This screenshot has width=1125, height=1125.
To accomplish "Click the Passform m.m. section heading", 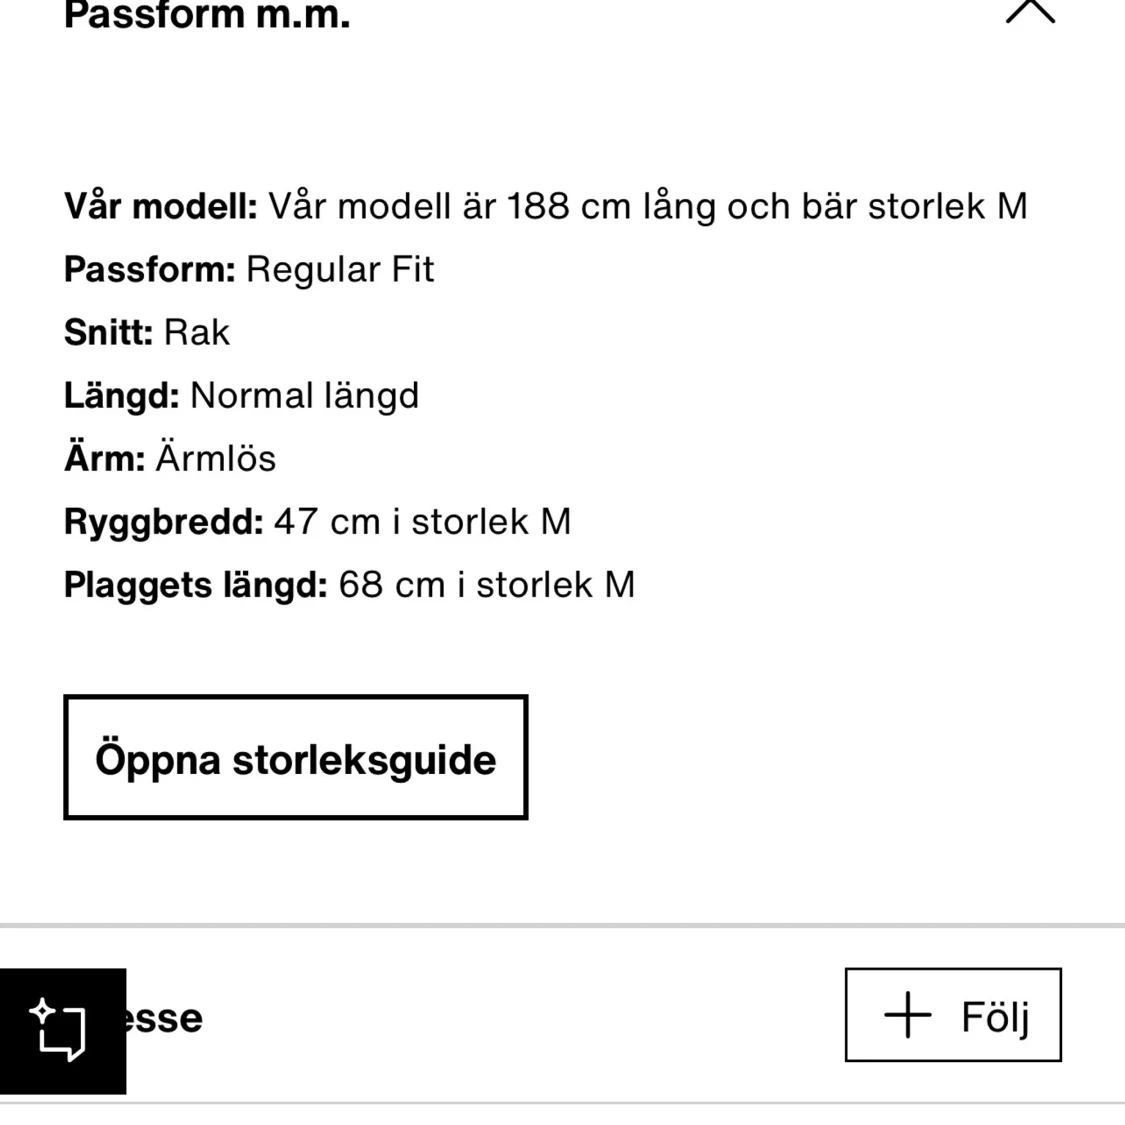I will pos(207,14).
